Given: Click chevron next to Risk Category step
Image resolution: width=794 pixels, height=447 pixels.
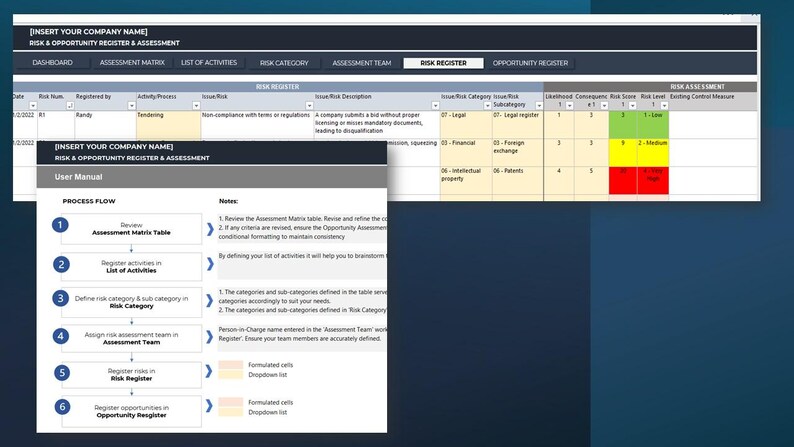Looking at the screenshot, I should coord(209,301).
